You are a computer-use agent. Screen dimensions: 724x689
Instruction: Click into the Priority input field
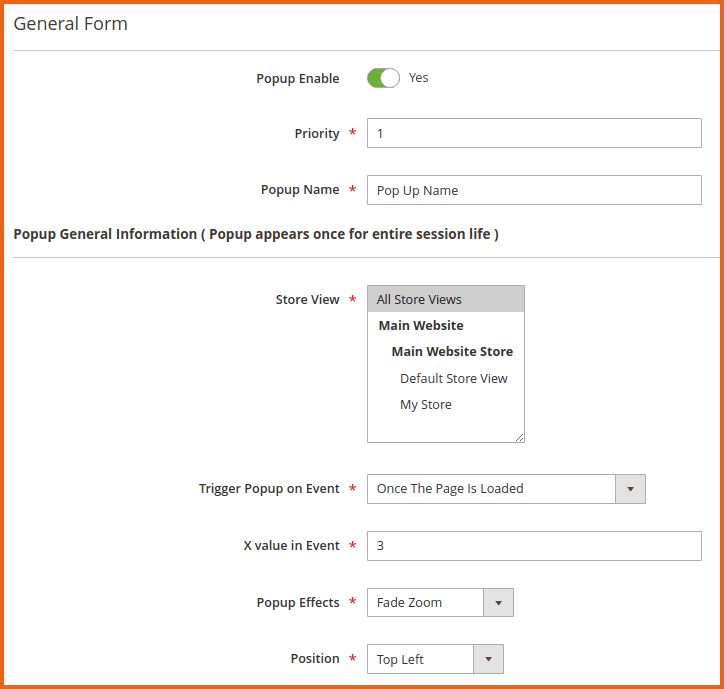click(534, 133)
